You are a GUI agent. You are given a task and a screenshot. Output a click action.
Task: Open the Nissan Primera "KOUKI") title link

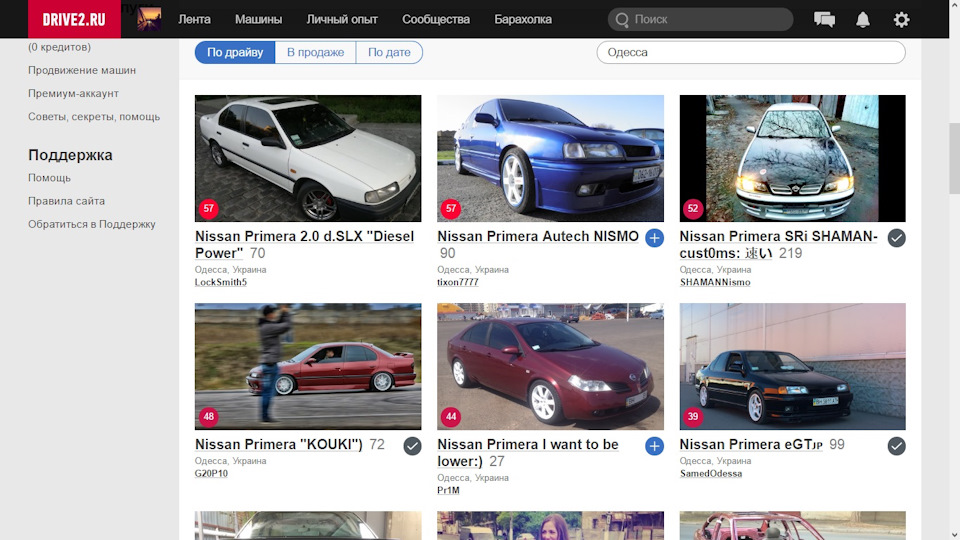(279, 444)
